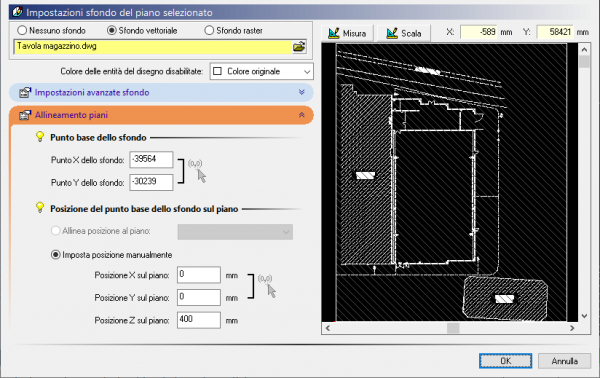Click the Punto X dello sfondo field
Screen dimensions: 600x378
pos(151,160)
